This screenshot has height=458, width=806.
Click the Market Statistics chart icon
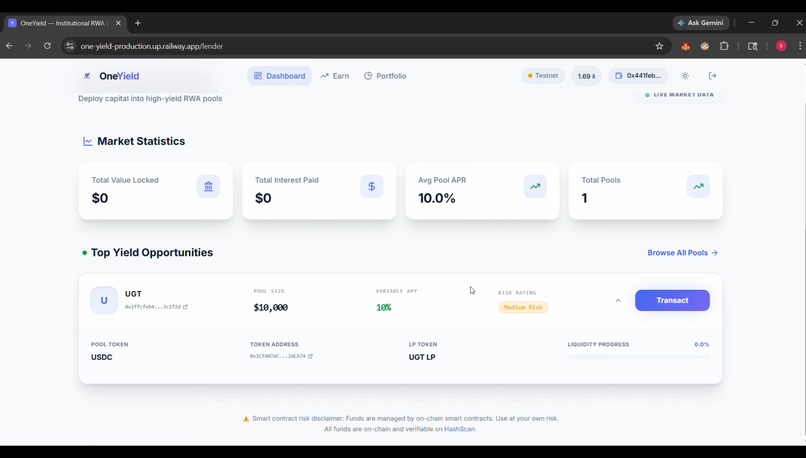[88, 141]
